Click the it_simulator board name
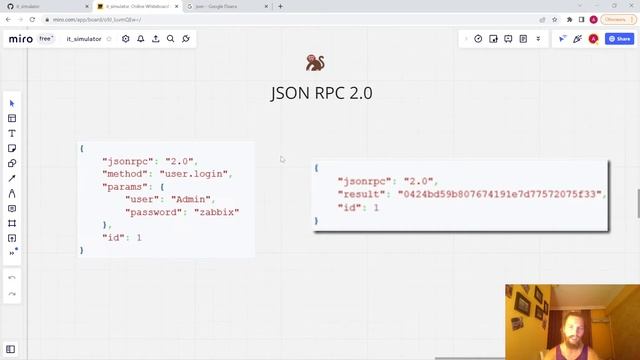Screen dimensions: 640x360 (84, 39)
